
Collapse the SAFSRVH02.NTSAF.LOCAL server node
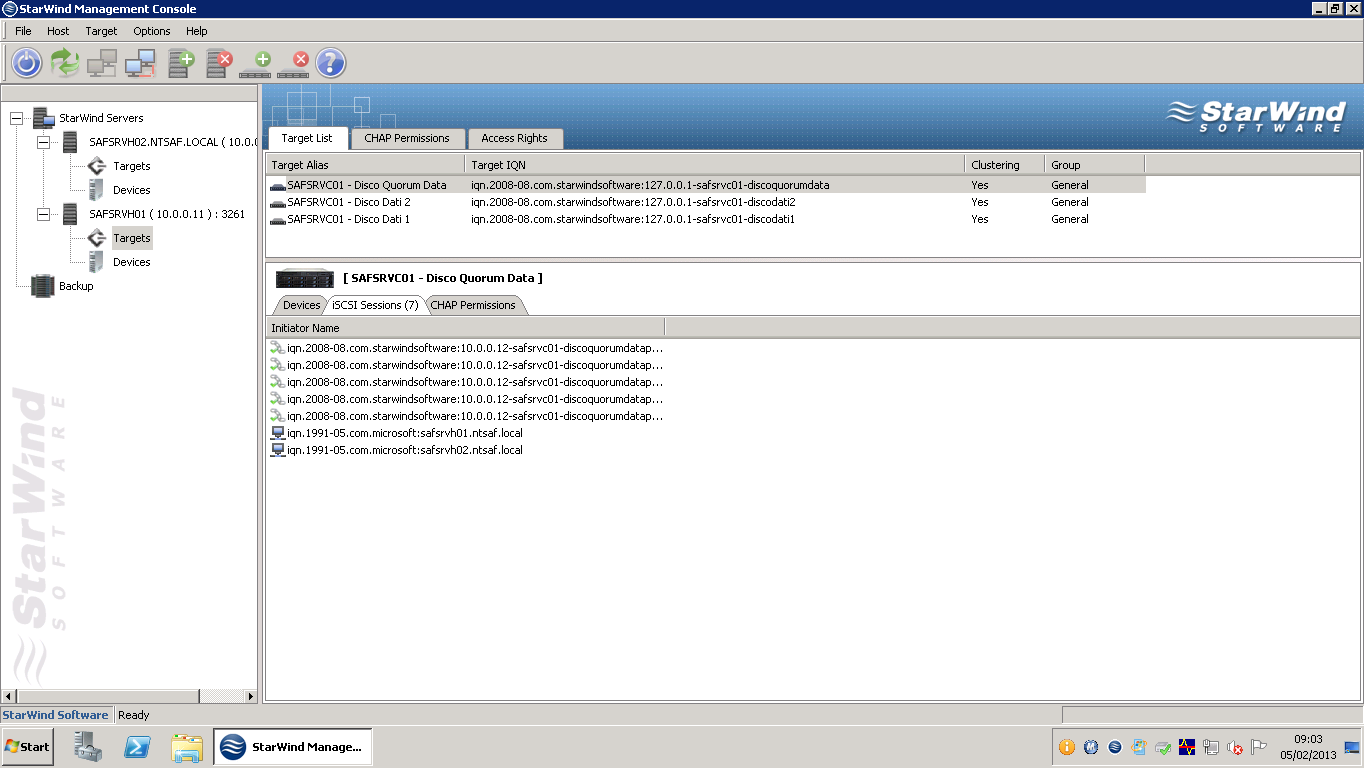point(43,142)
